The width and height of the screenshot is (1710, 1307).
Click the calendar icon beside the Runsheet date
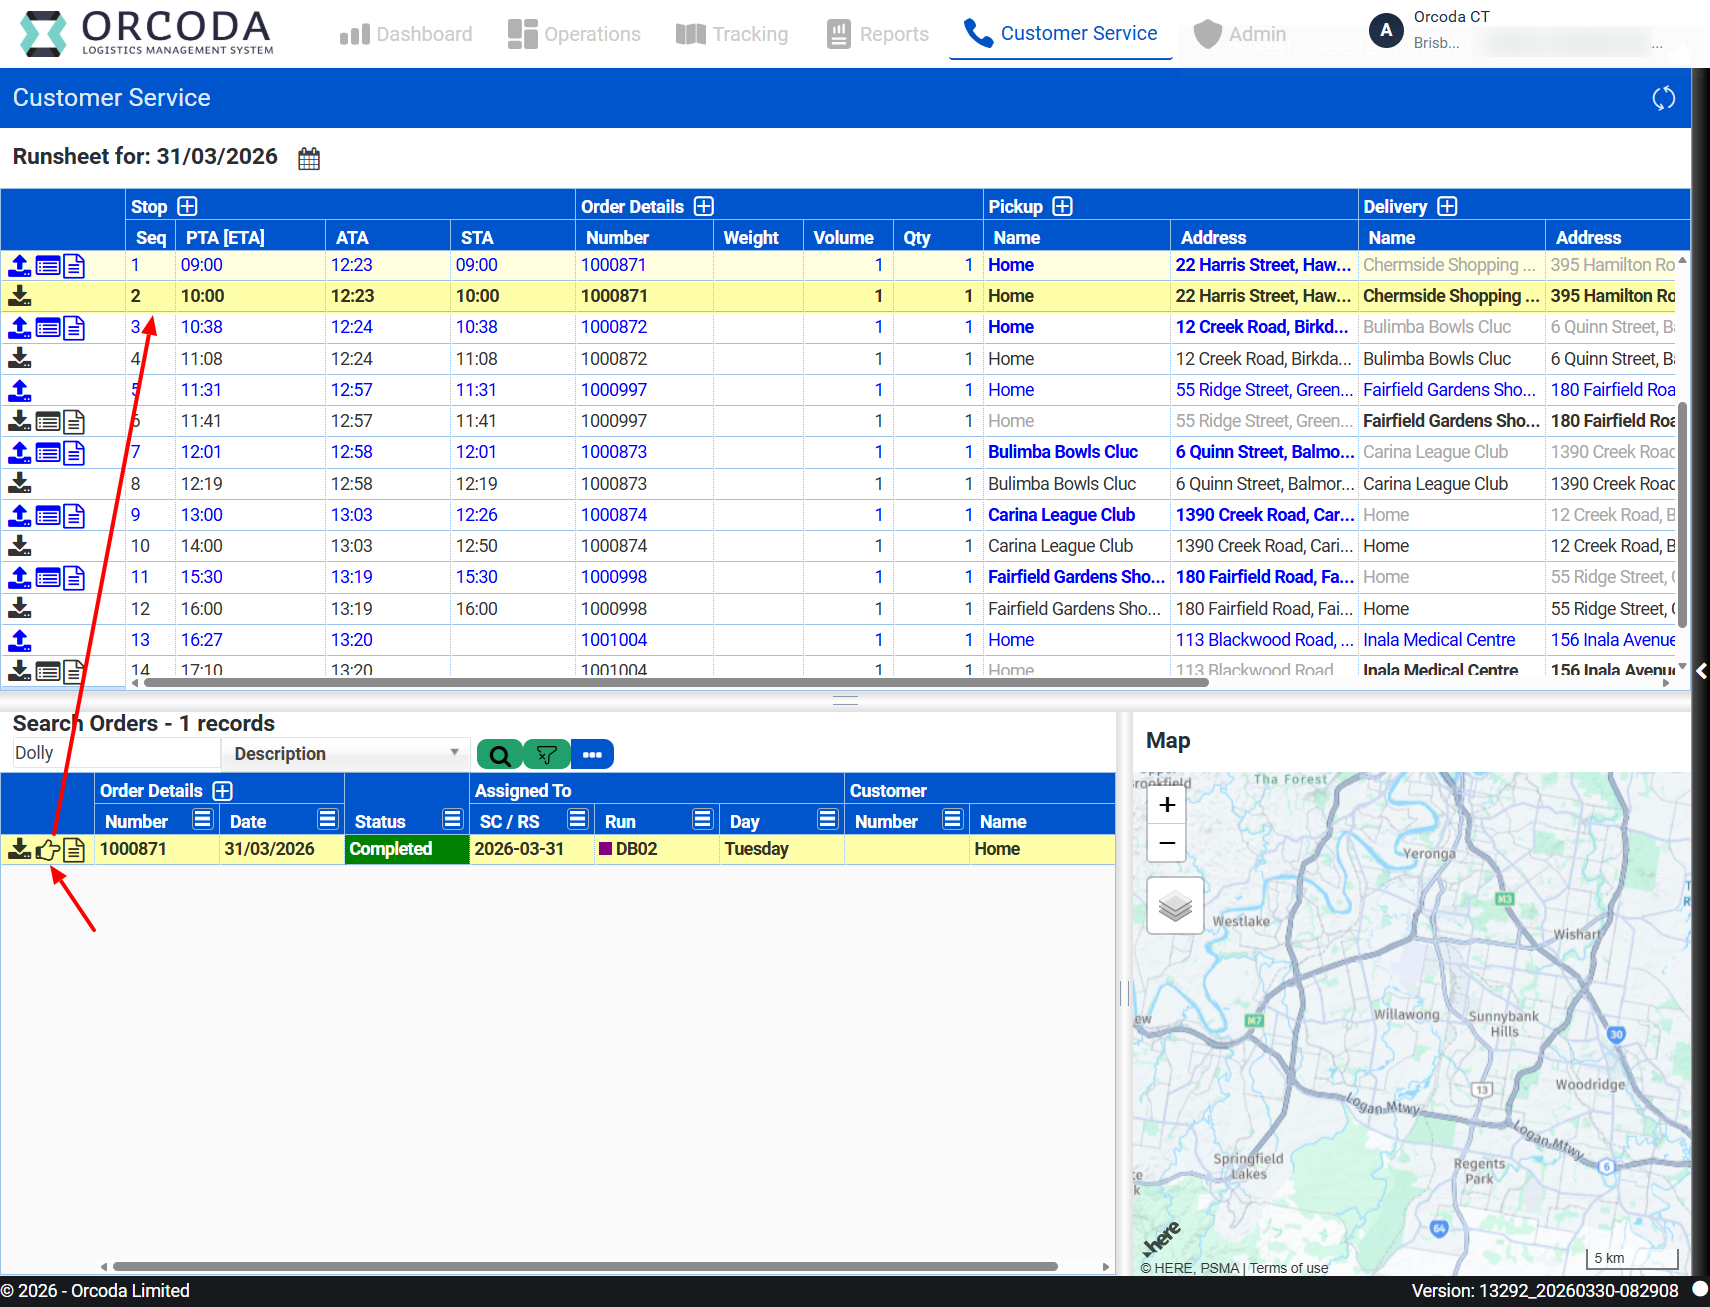309,158
